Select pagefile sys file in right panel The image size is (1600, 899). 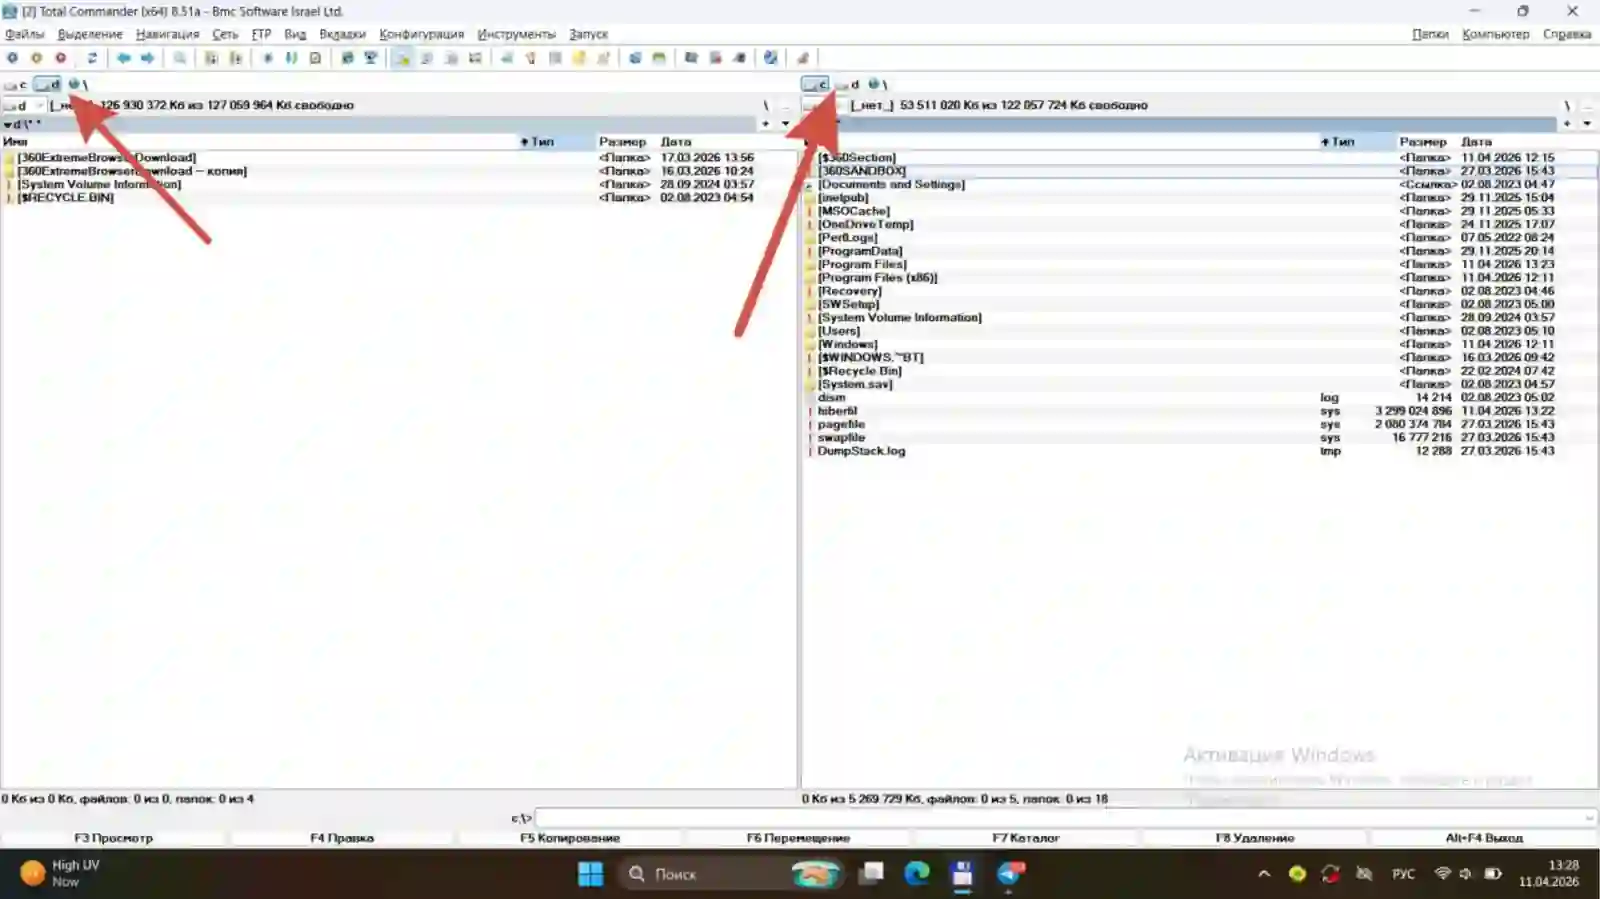coord(841,424)
